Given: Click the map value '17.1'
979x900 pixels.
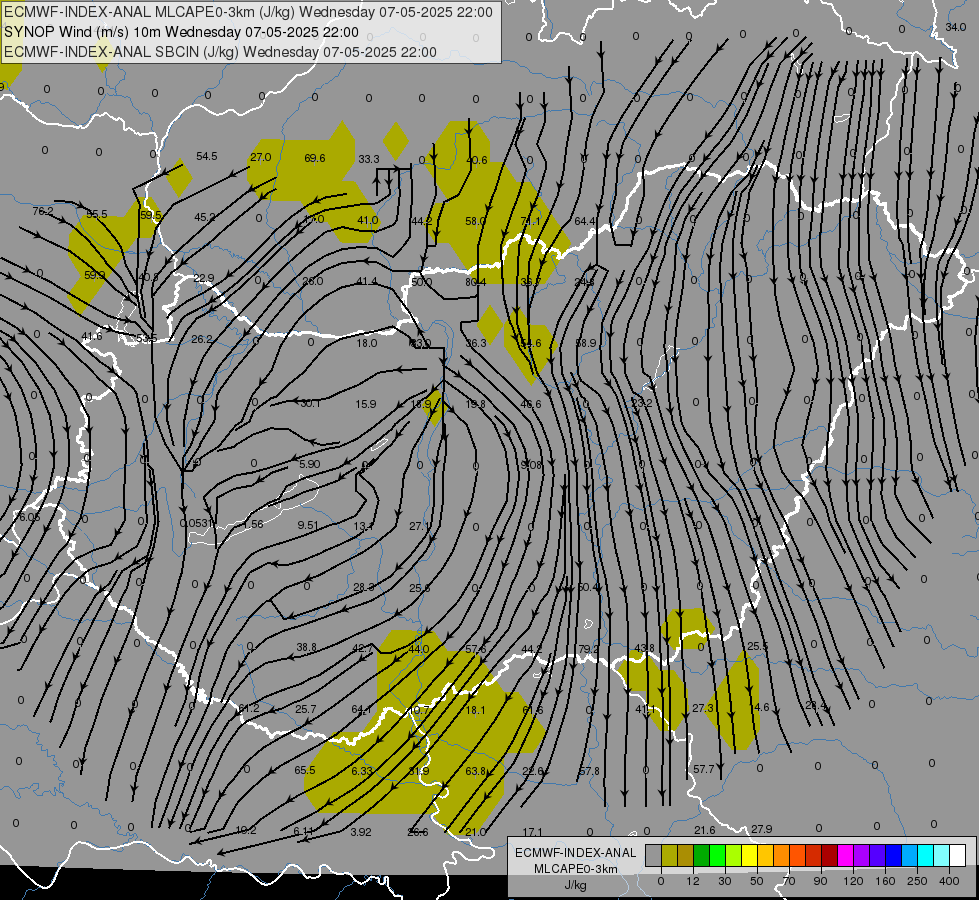Looking at the screenshot, I should point(533,832).
